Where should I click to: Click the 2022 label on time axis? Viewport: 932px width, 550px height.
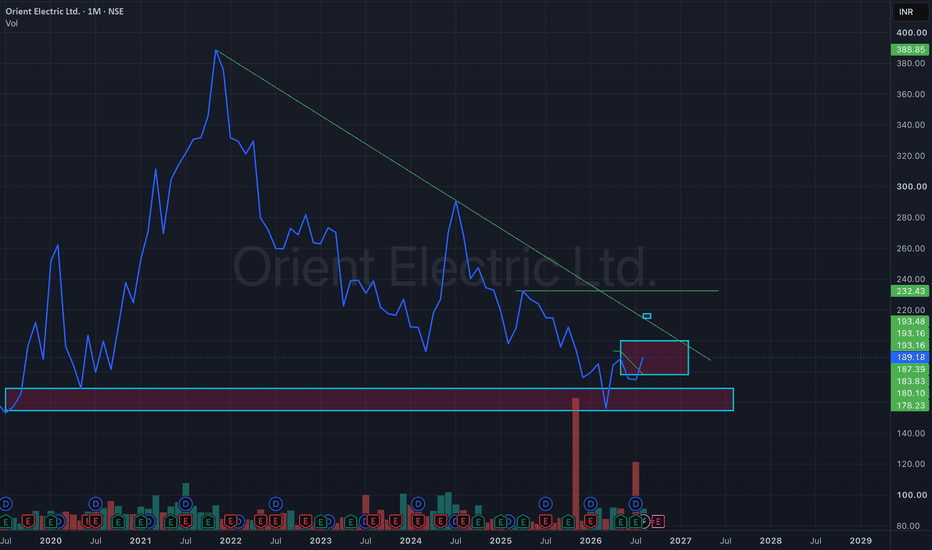(230, 540)
